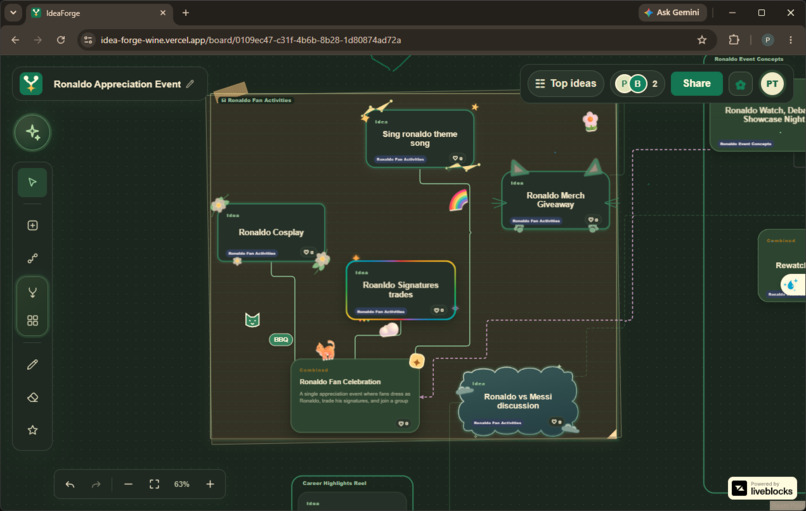Click the BBQ tag pill
This screenshot has height=511, width=806.
tap(281, 340)
